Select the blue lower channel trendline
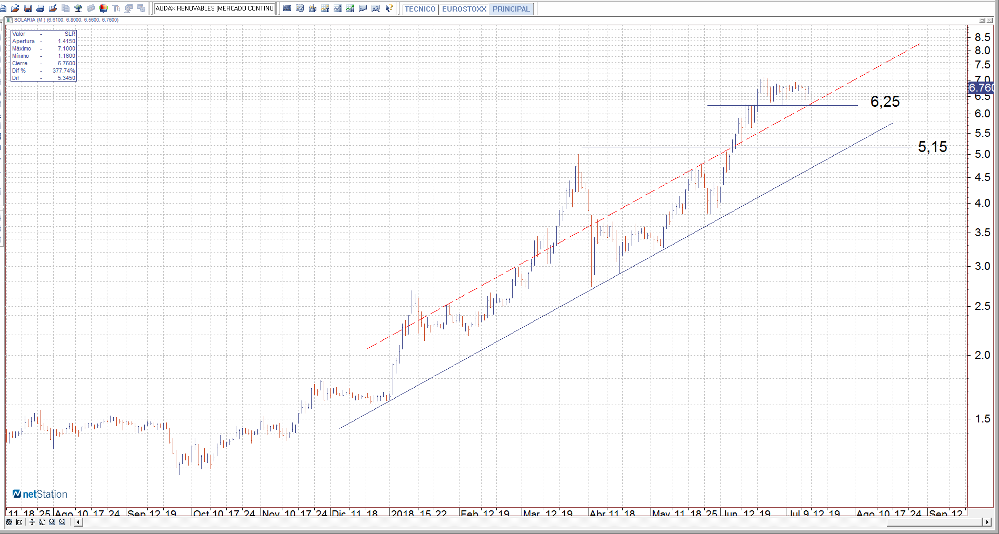 [617, 276]
